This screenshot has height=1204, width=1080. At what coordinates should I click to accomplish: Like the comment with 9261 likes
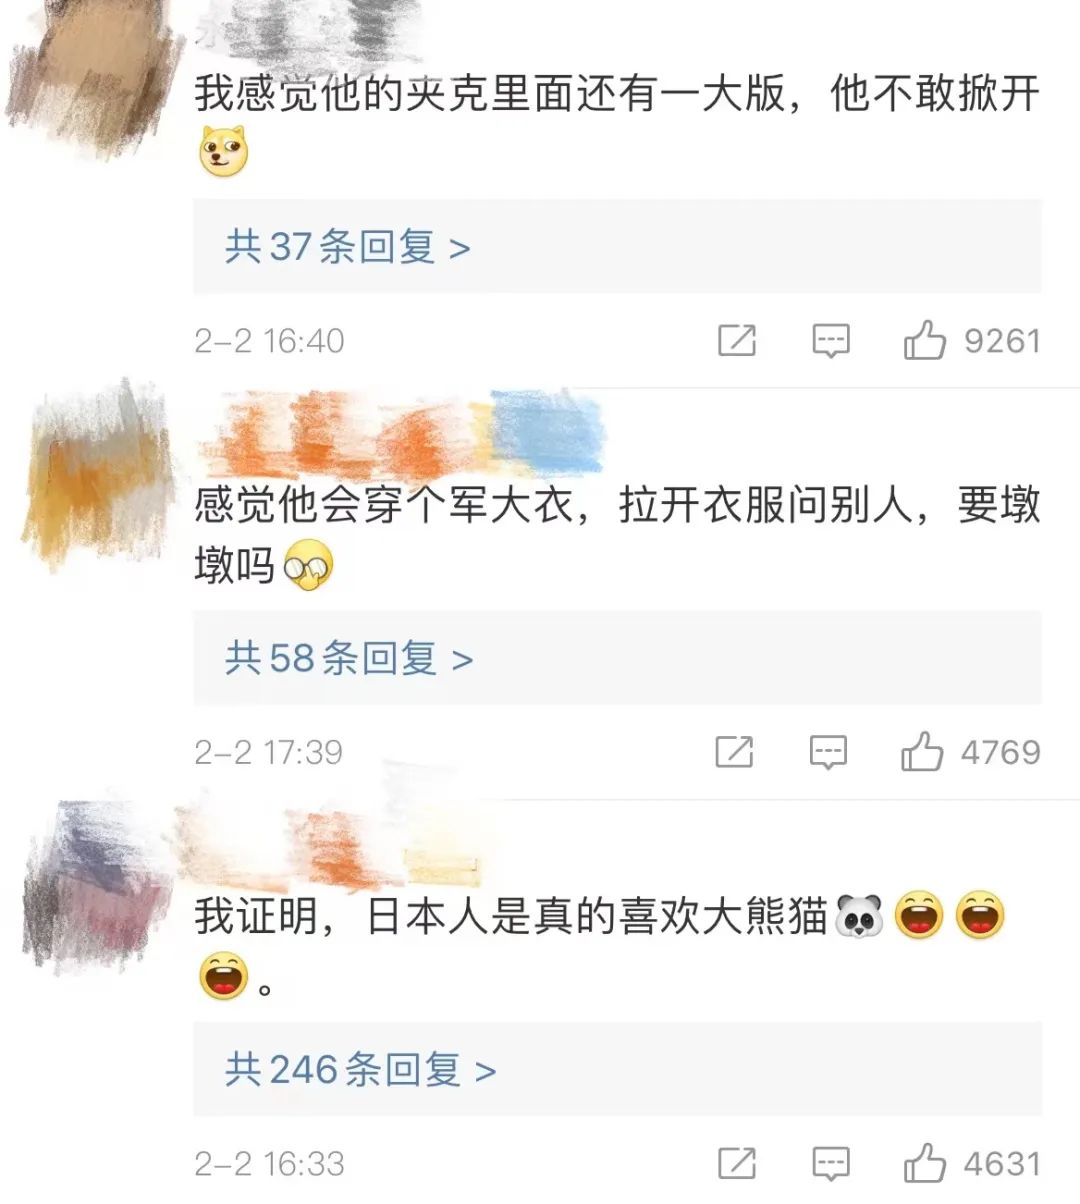(x=925, y=341)
